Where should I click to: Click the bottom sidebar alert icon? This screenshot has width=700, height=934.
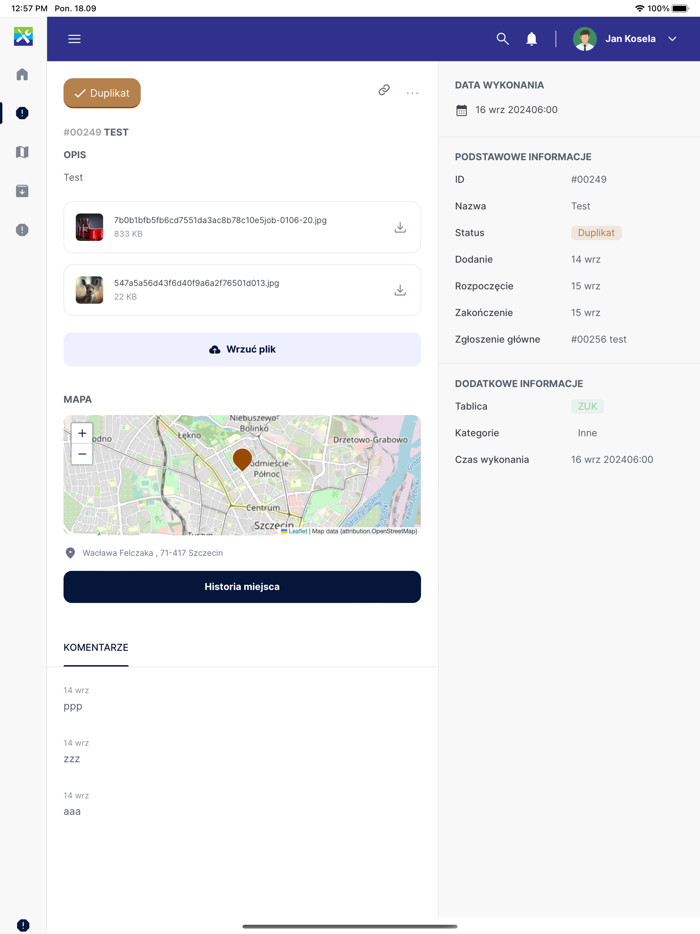23,925
